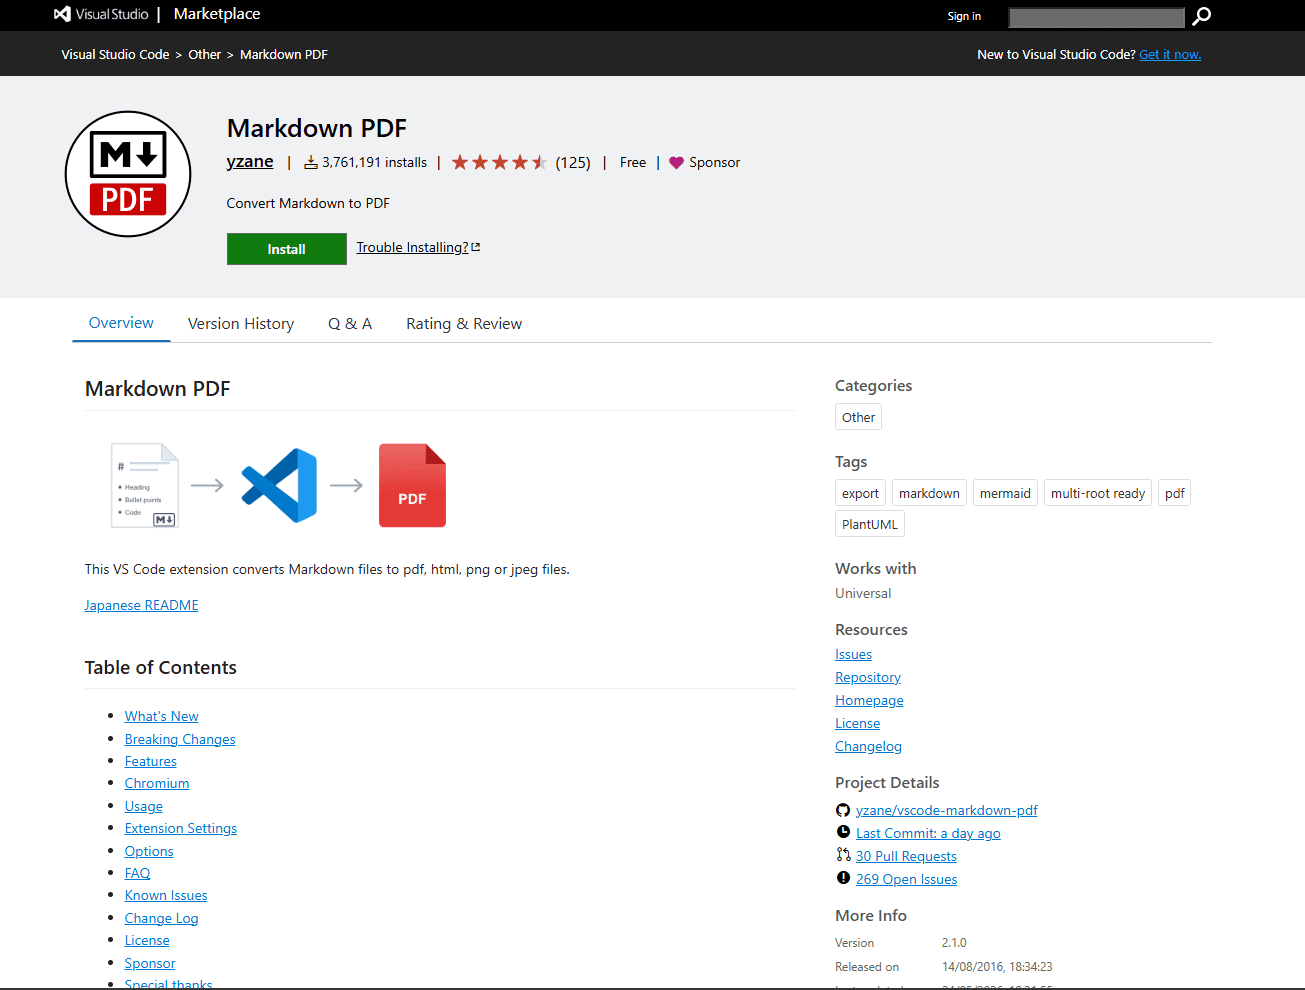Click the Sponsor heart icon
This screenshot has width=1305, height=990.
[x=677, y=163]
